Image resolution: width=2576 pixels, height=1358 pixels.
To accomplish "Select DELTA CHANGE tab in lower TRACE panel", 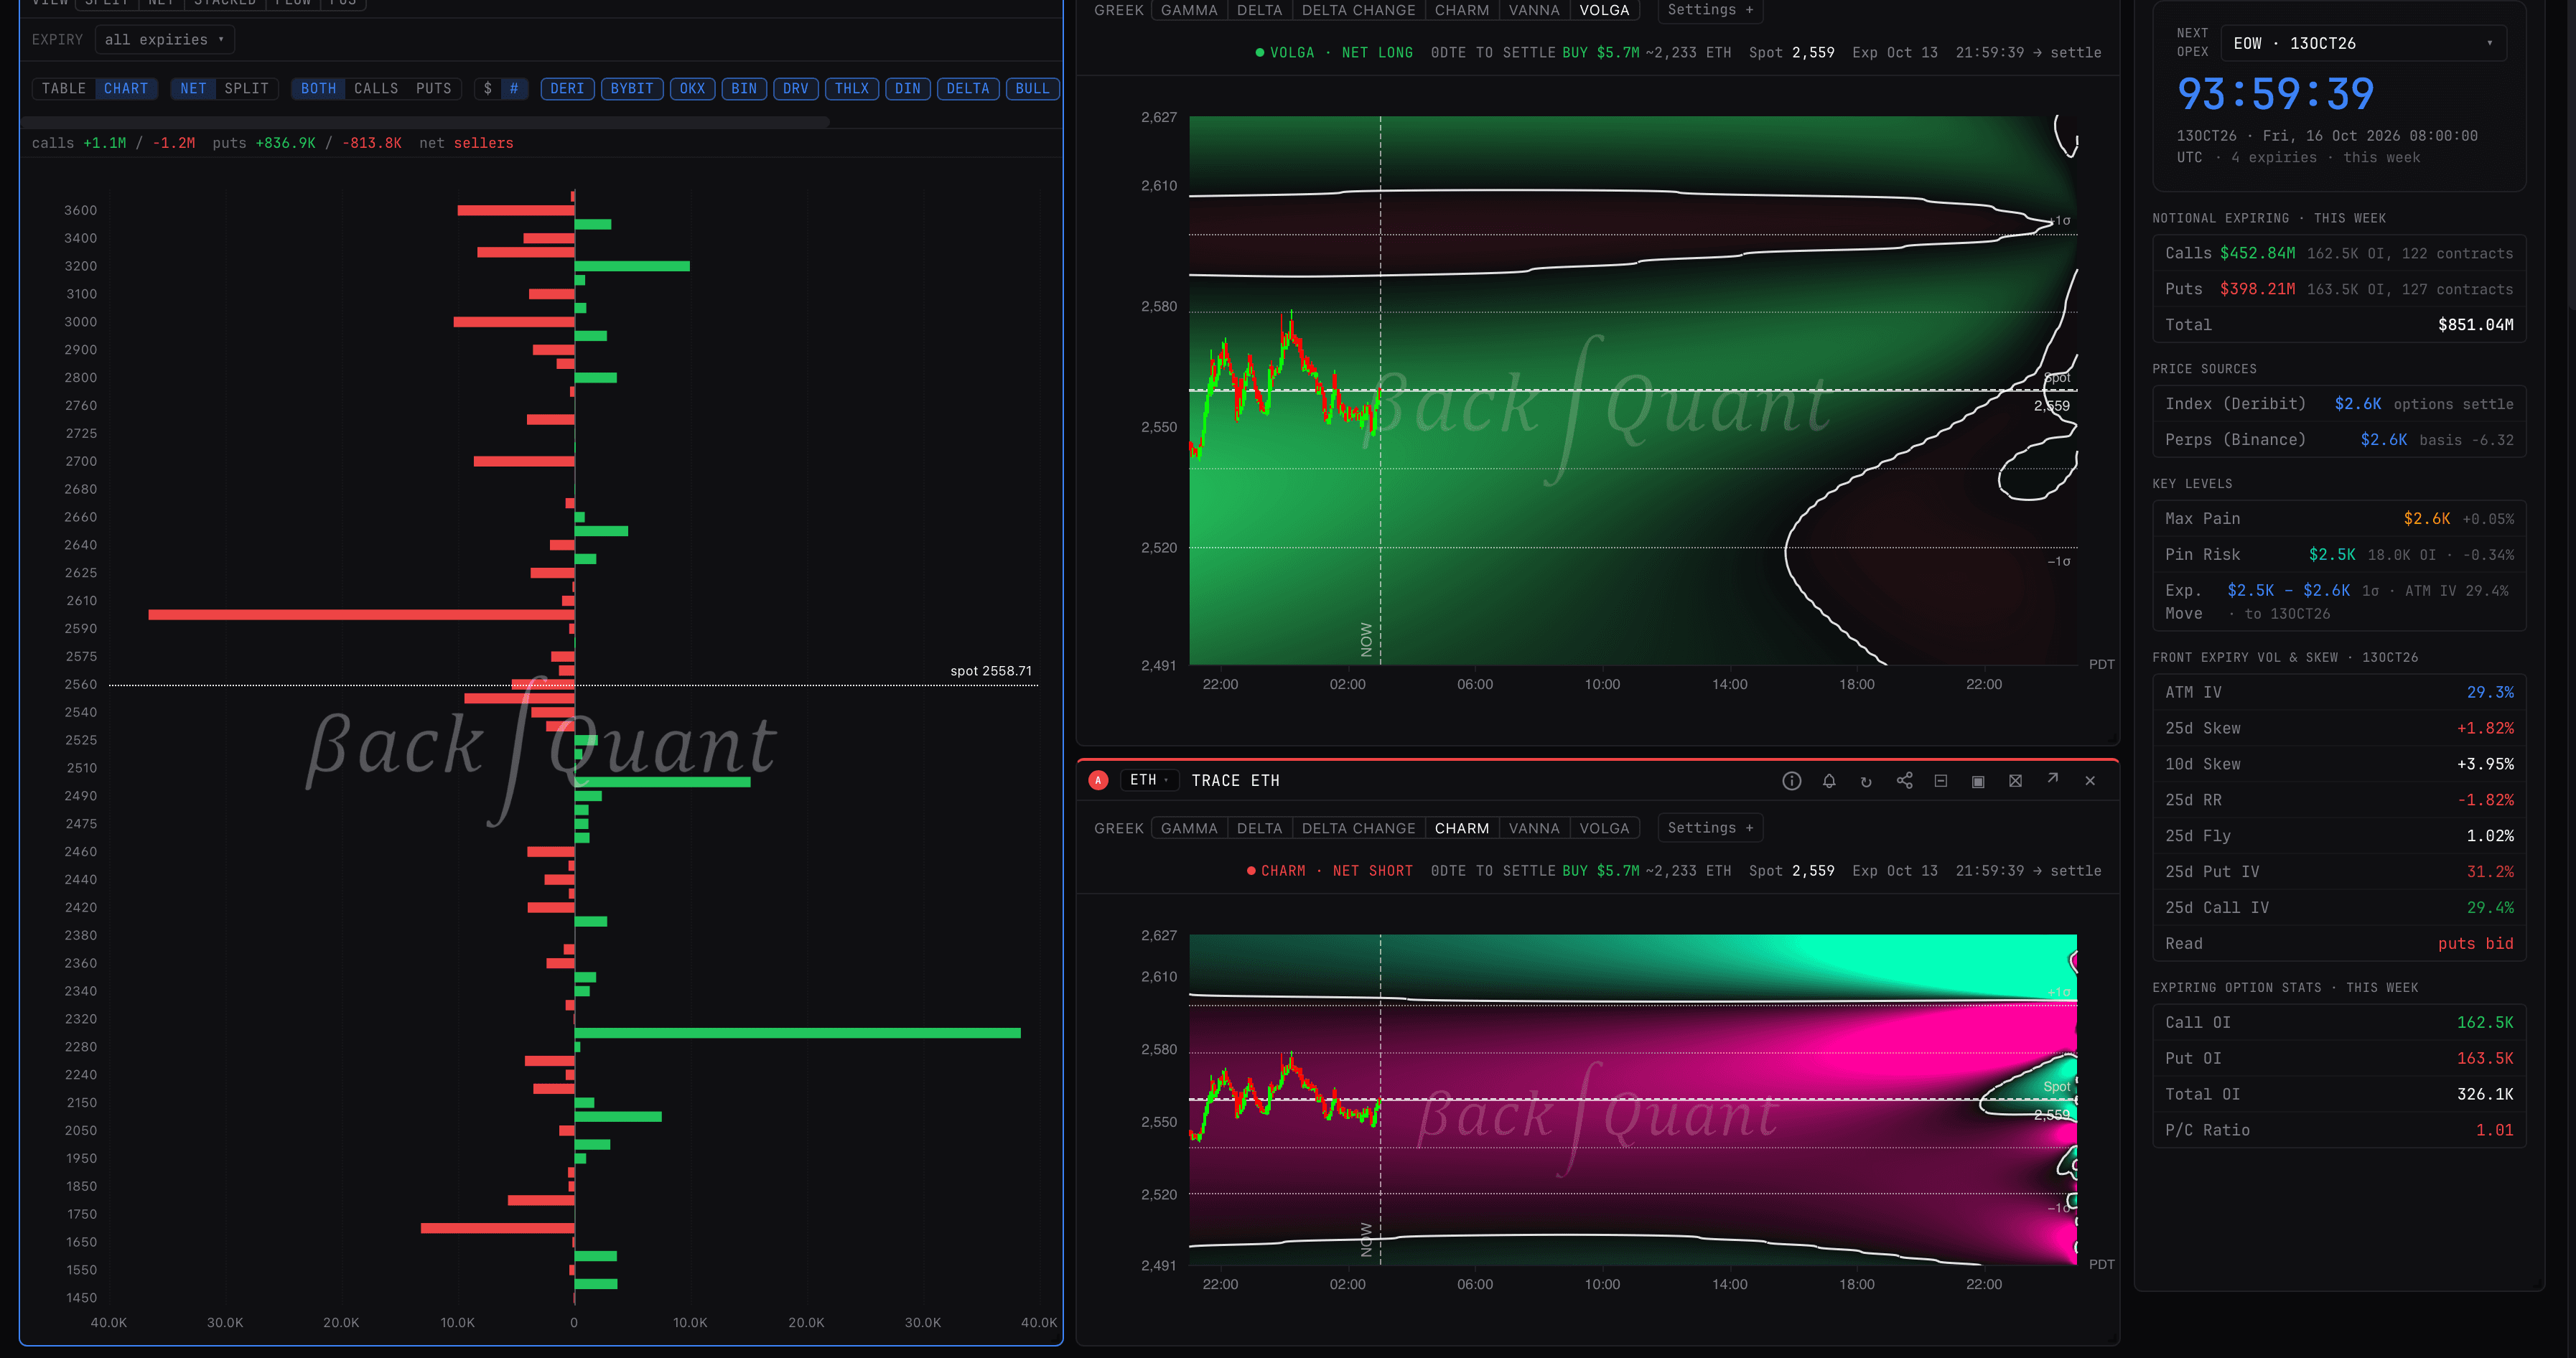I will click(1358, 829).
